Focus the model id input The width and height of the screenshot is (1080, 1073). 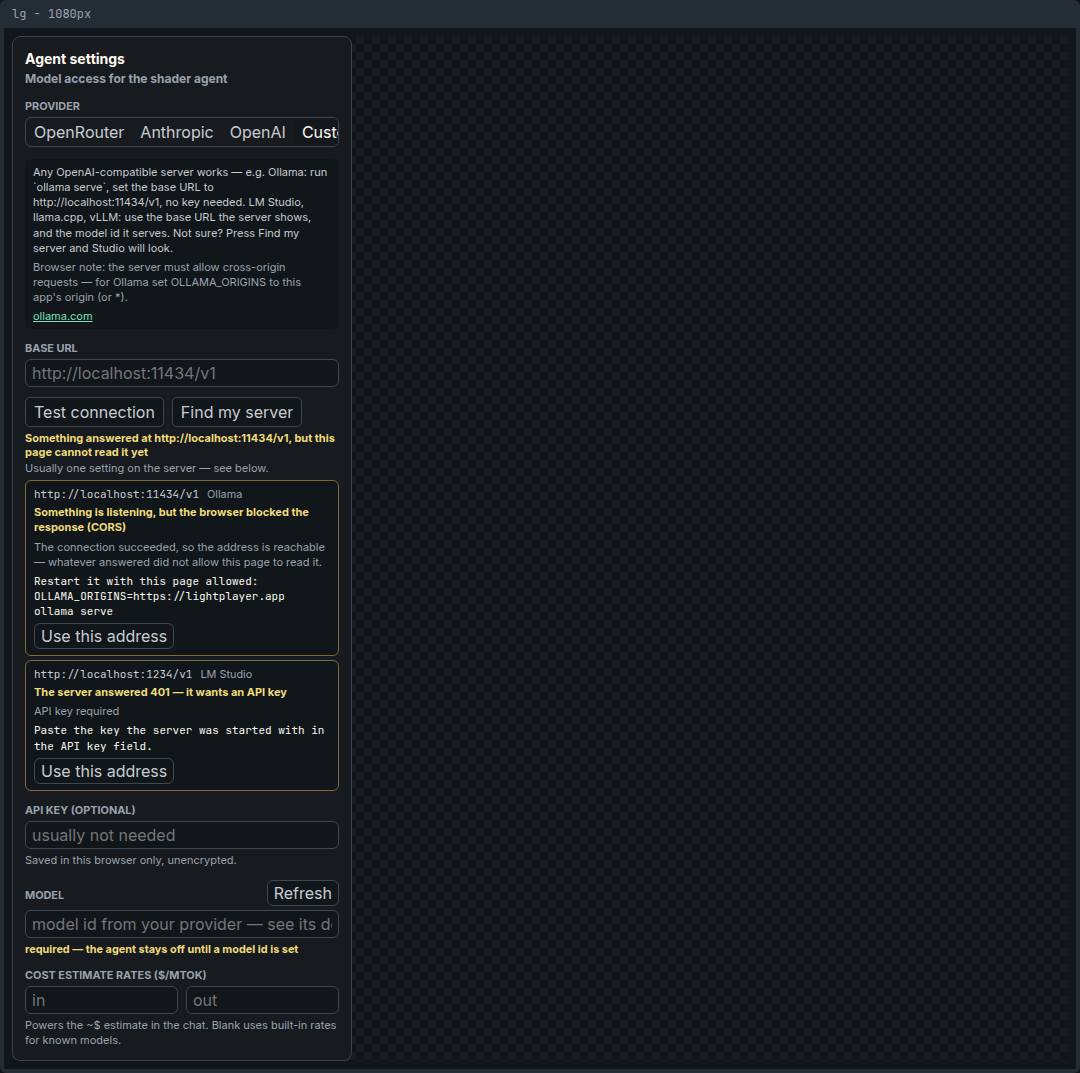tap(182, 924)
